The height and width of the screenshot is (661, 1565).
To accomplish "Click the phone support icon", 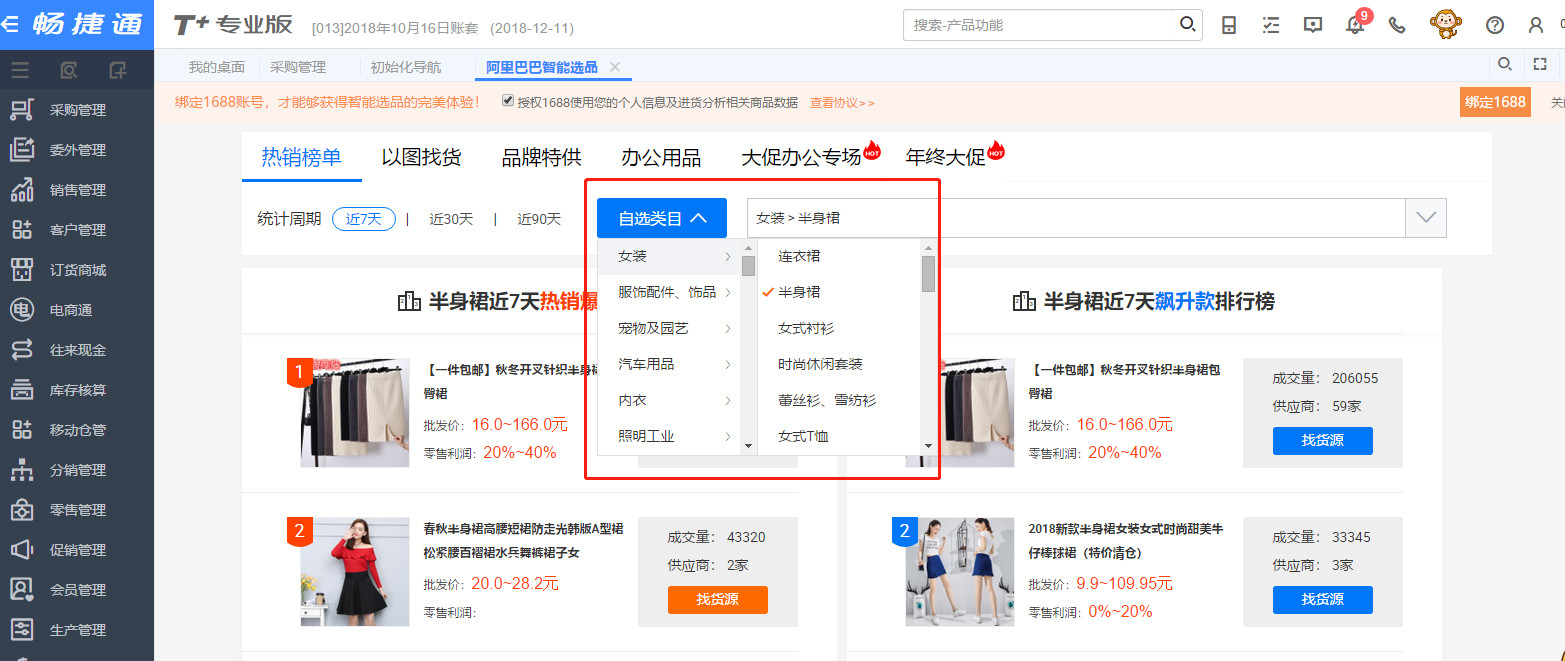I will pyautogui.click(x=1397, y=25).
